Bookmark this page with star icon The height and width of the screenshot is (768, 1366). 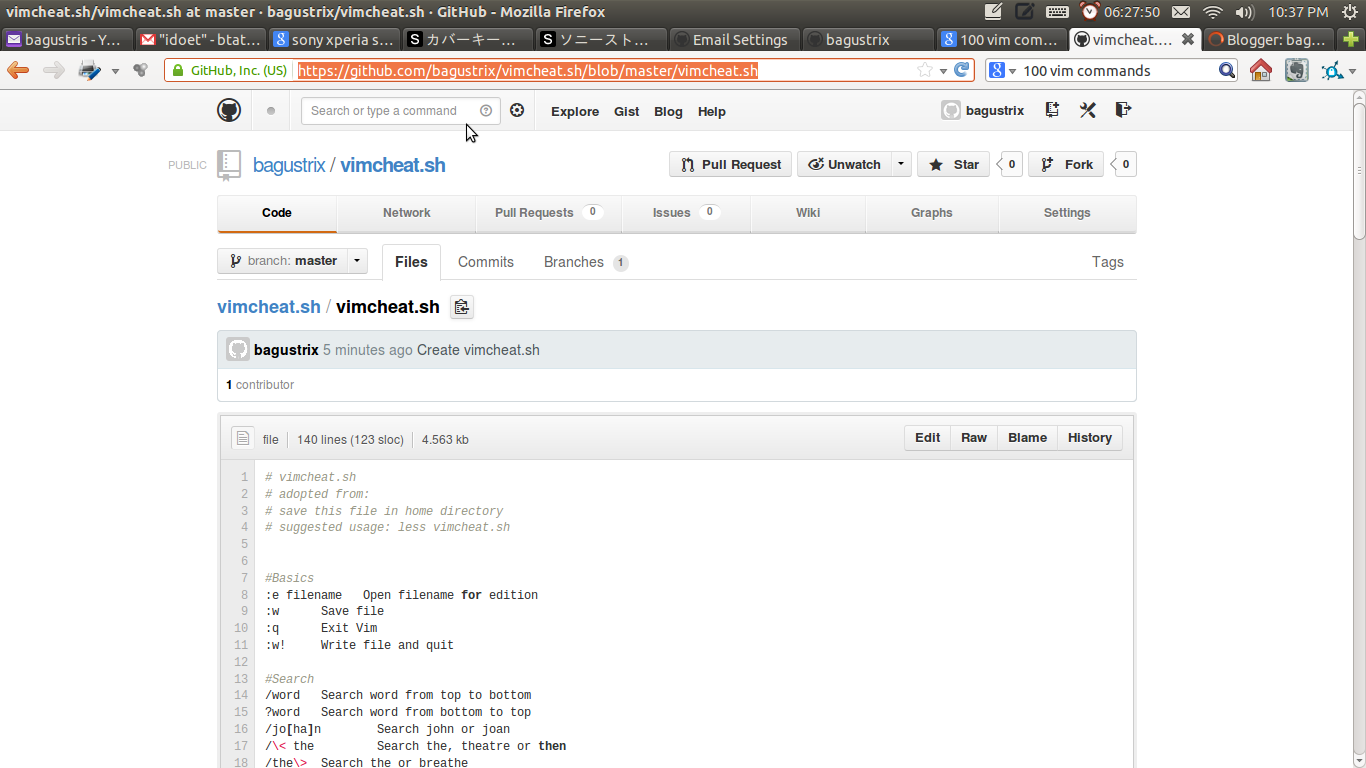925,70
